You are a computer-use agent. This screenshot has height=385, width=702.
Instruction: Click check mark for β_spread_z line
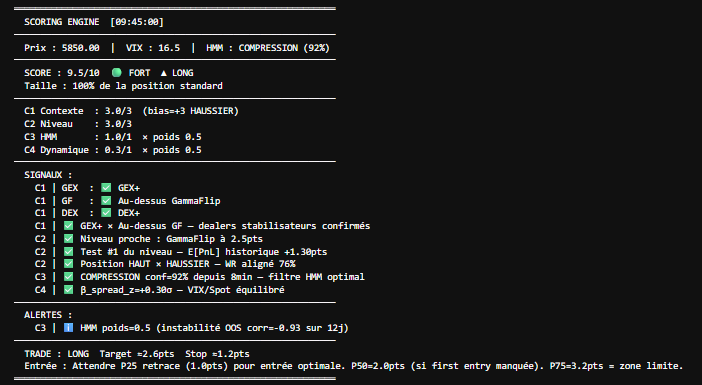click(x=68, y=290)
